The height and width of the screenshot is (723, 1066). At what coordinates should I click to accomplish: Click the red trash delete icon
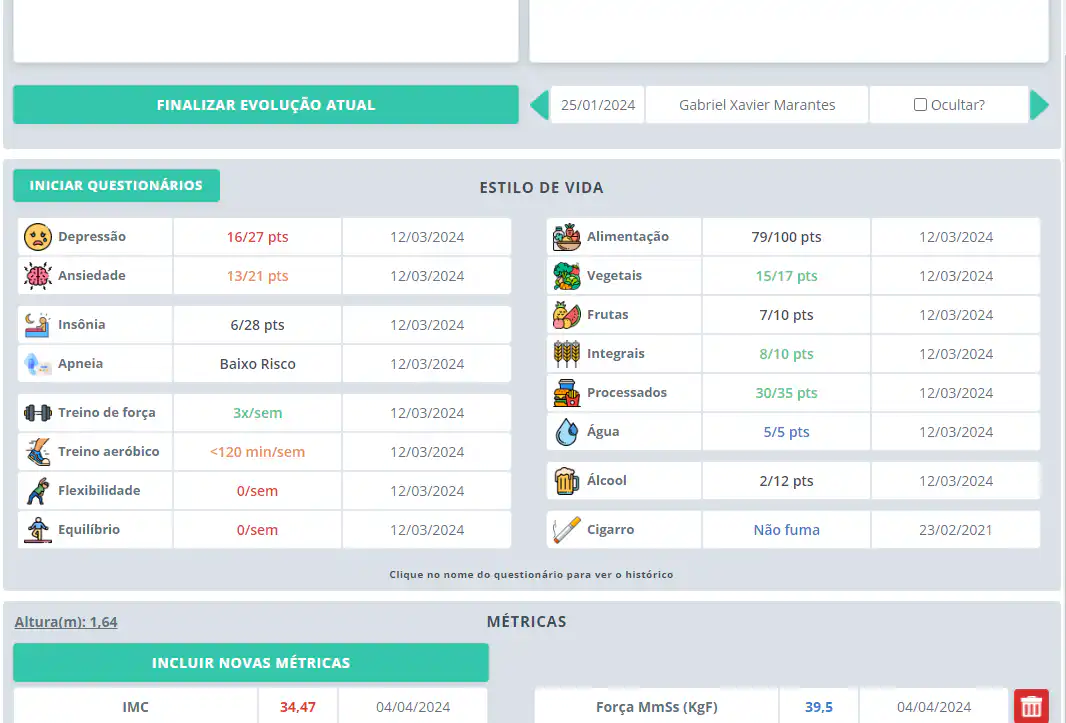[1031, 707]
